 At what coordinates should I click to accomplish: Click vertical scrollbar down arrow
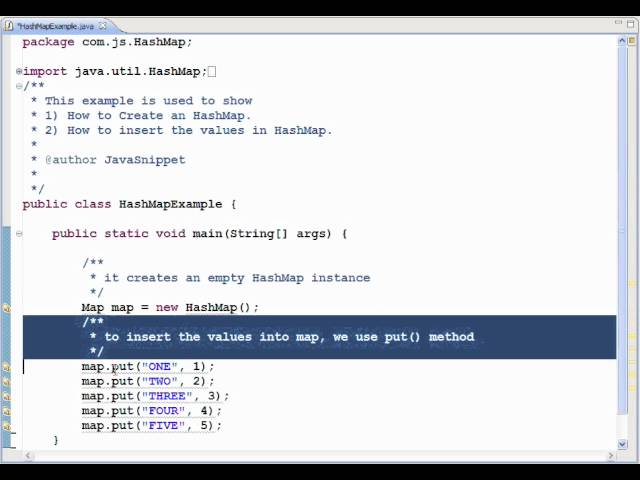(622, 444)
